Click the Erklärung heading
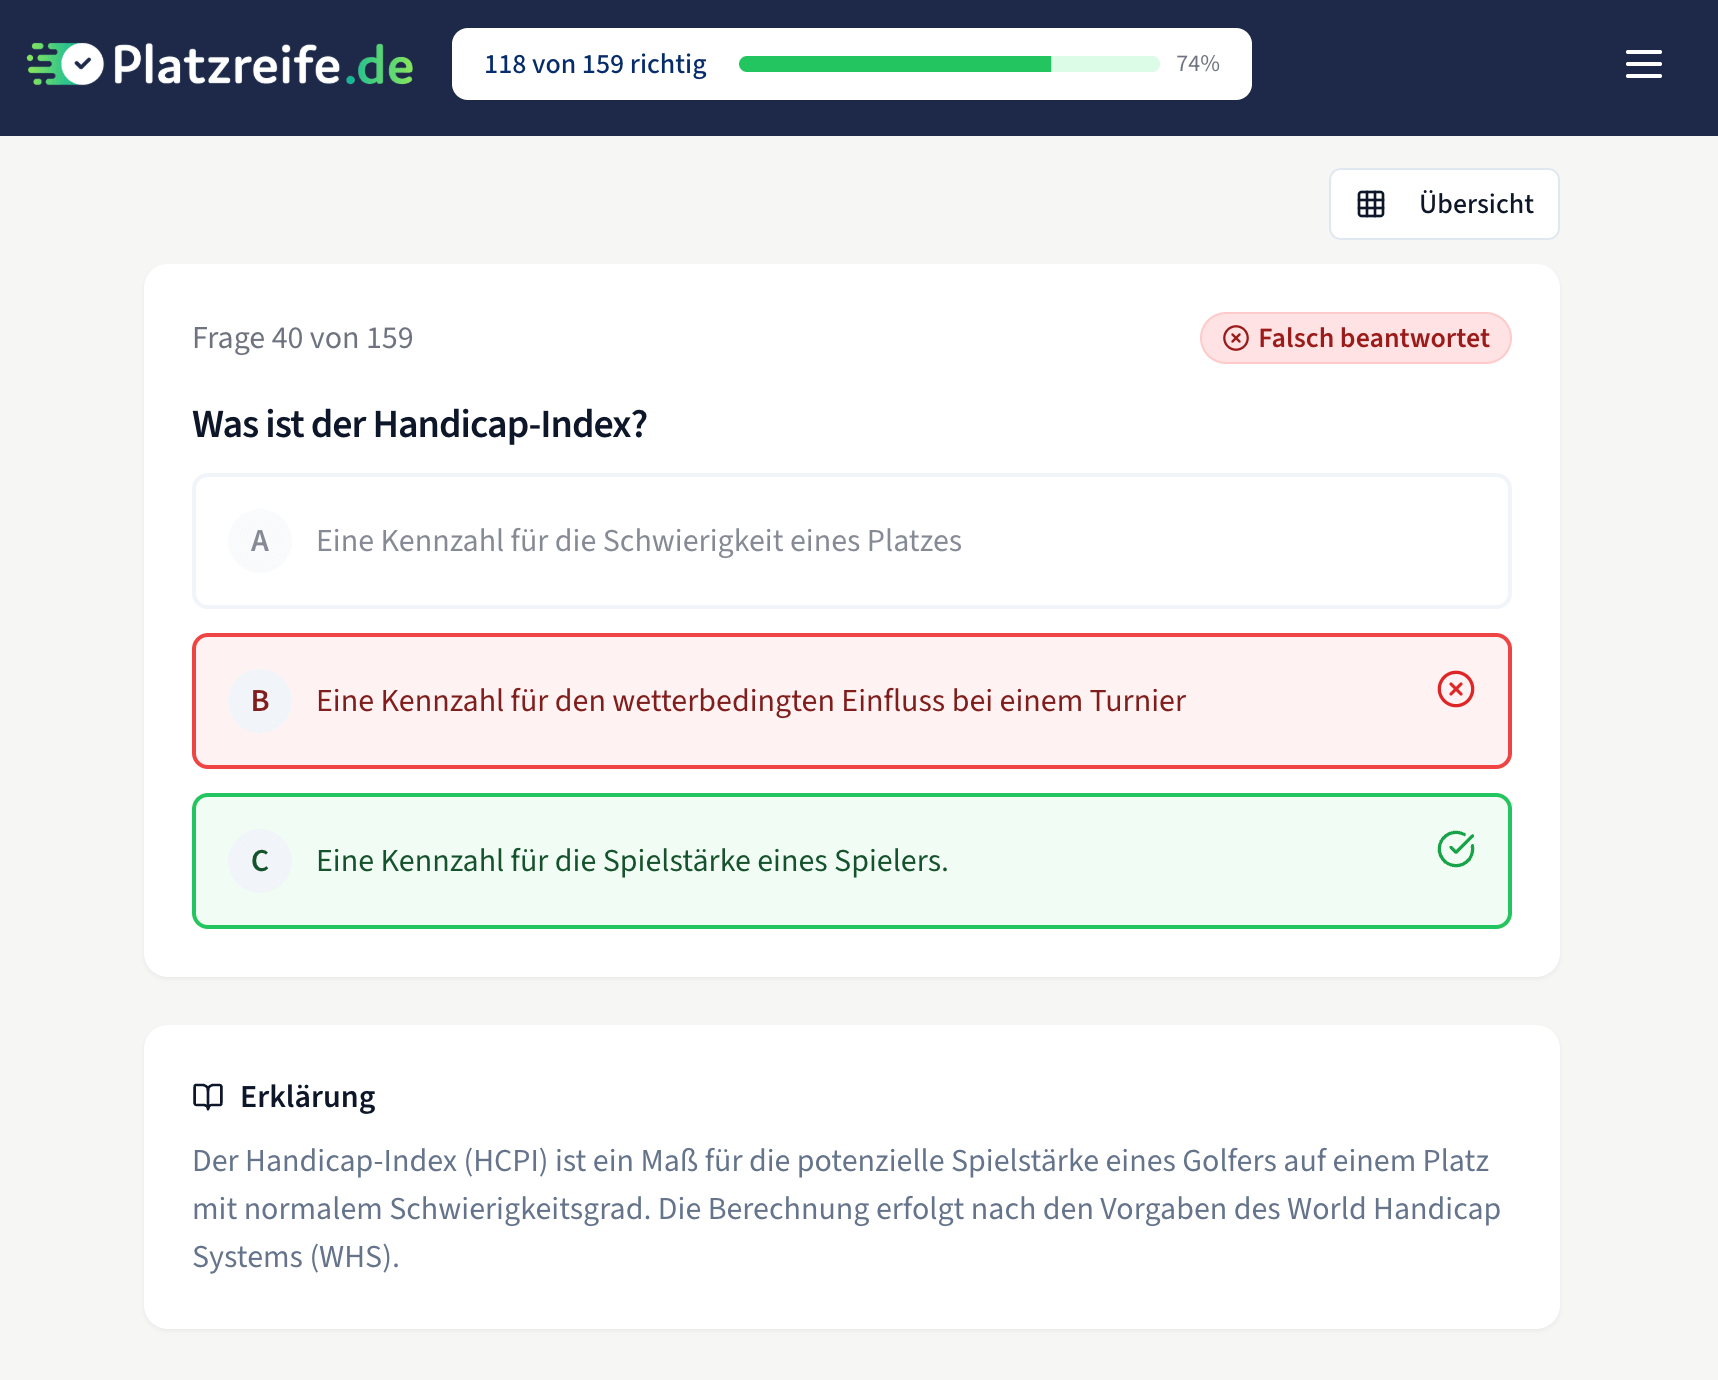 [308, 1096]
